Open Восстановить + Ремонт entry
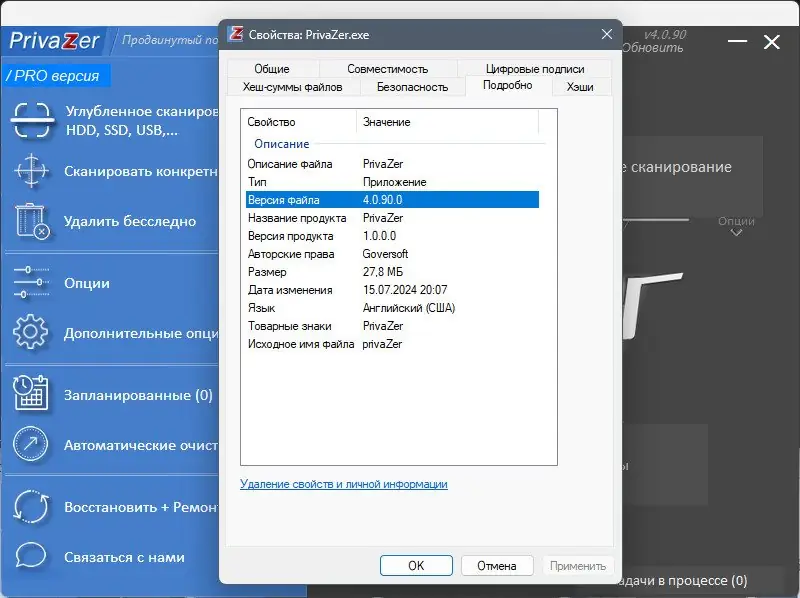 (141, 507)
